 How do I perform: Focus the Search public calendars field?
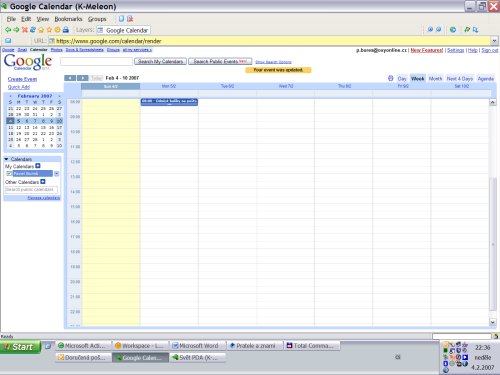31,190
